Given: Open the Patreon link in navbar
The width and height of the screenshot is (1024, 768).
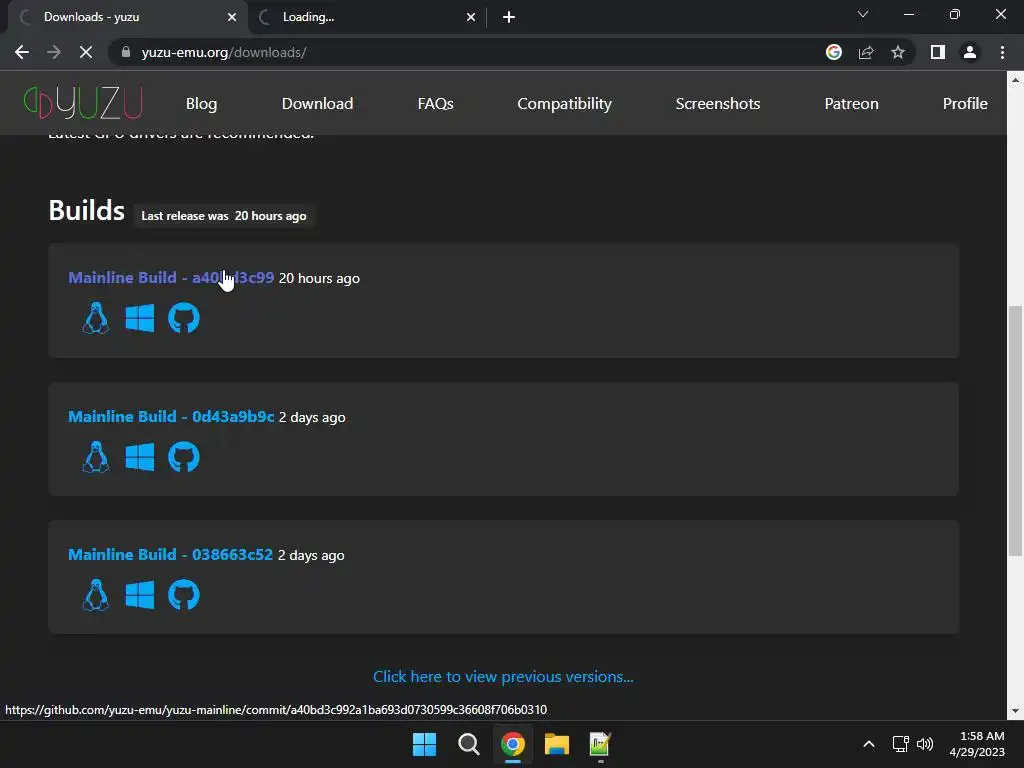Looking at the screenshot, I should coord(852,103).
